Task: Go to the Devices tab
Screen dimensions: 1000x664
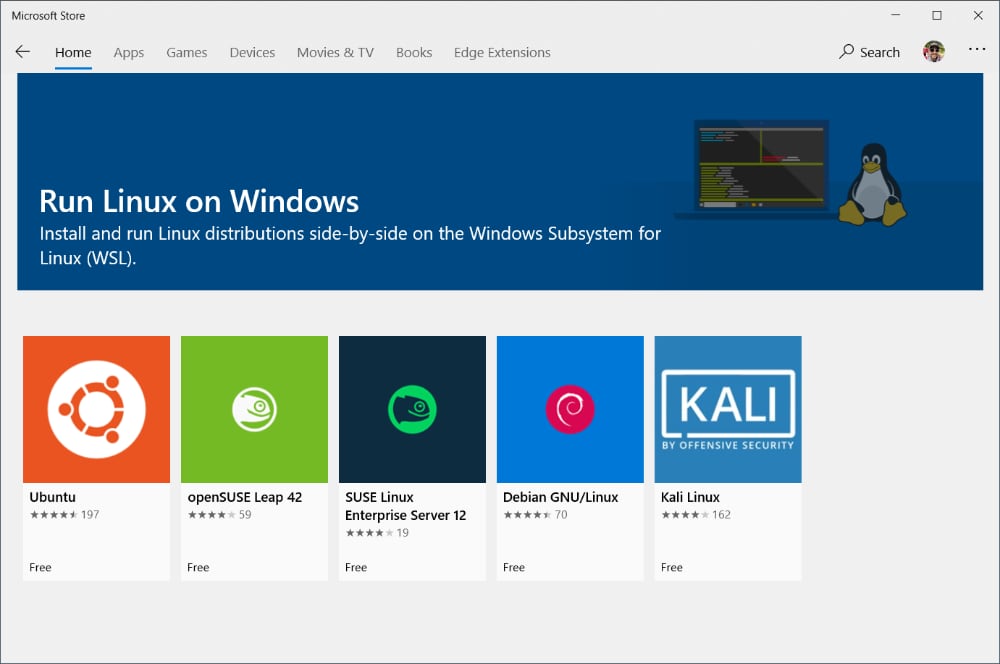Action: [252, 53]
